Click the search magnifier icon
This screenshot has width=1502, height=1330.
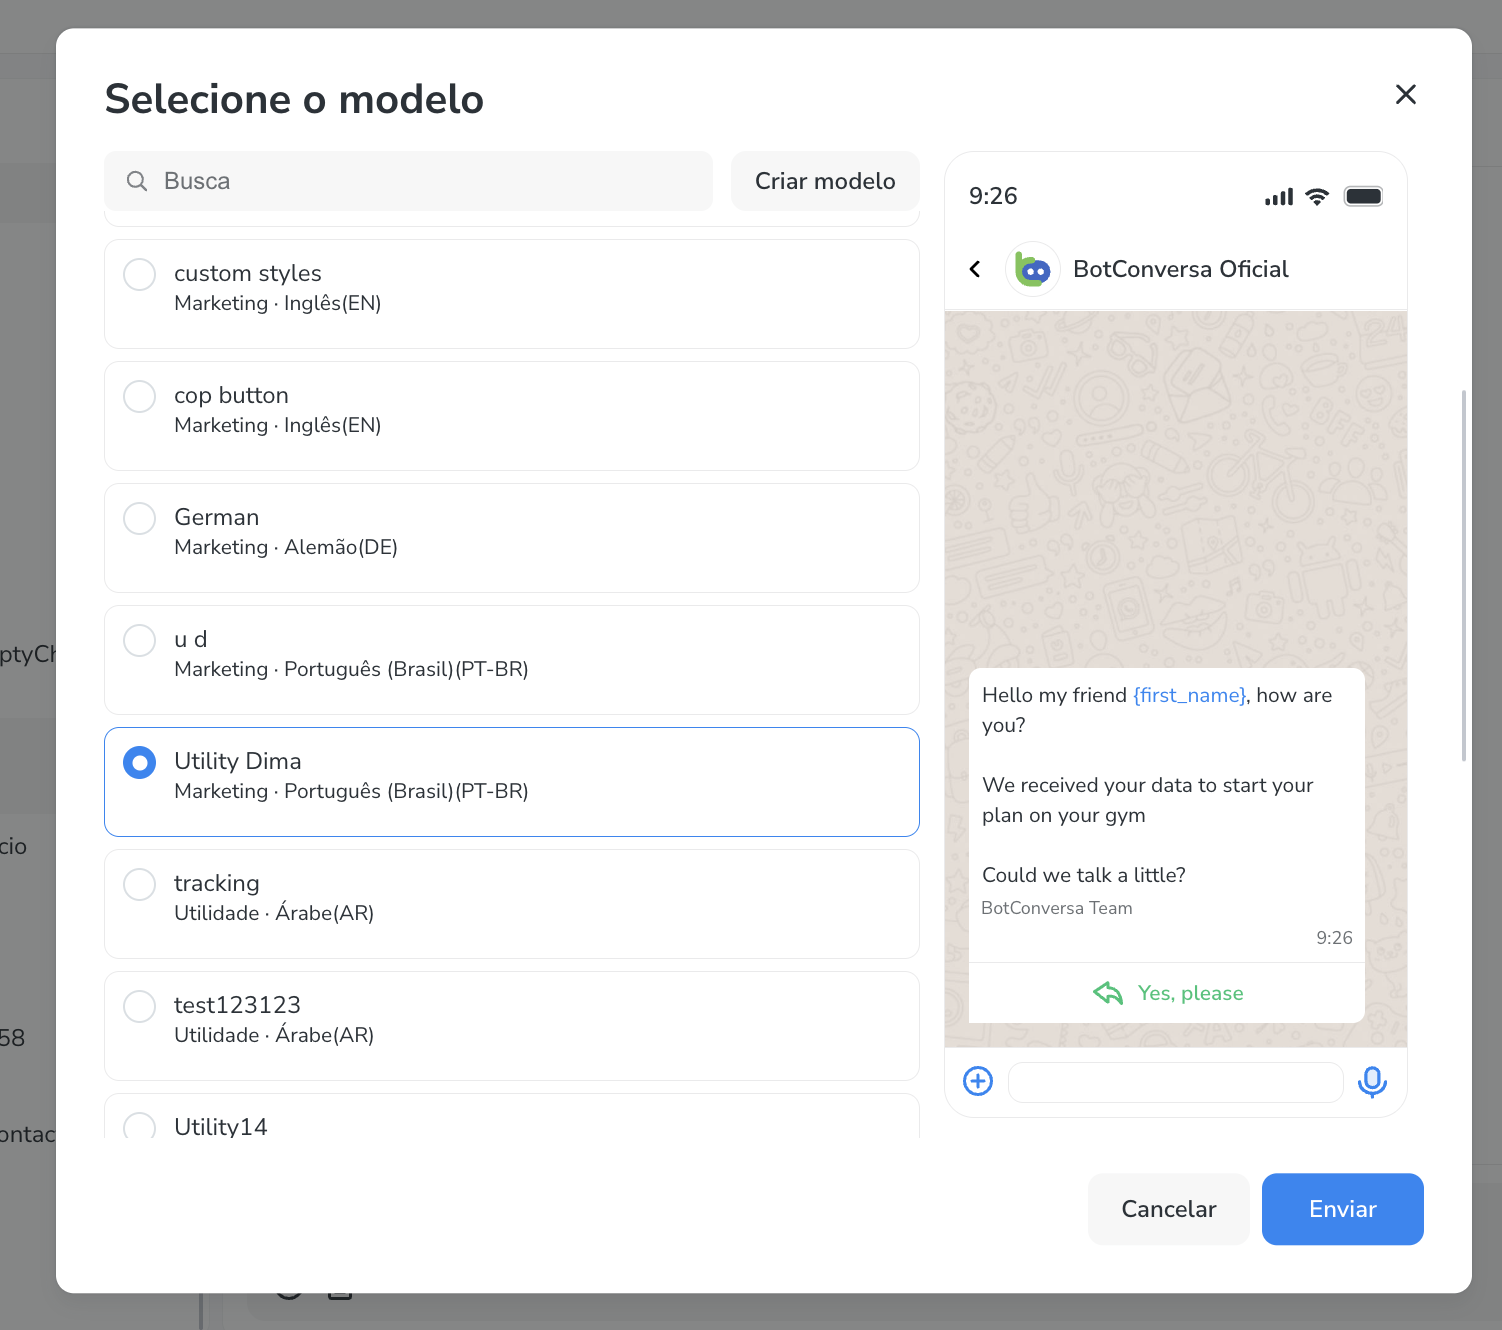pos(137,181)
